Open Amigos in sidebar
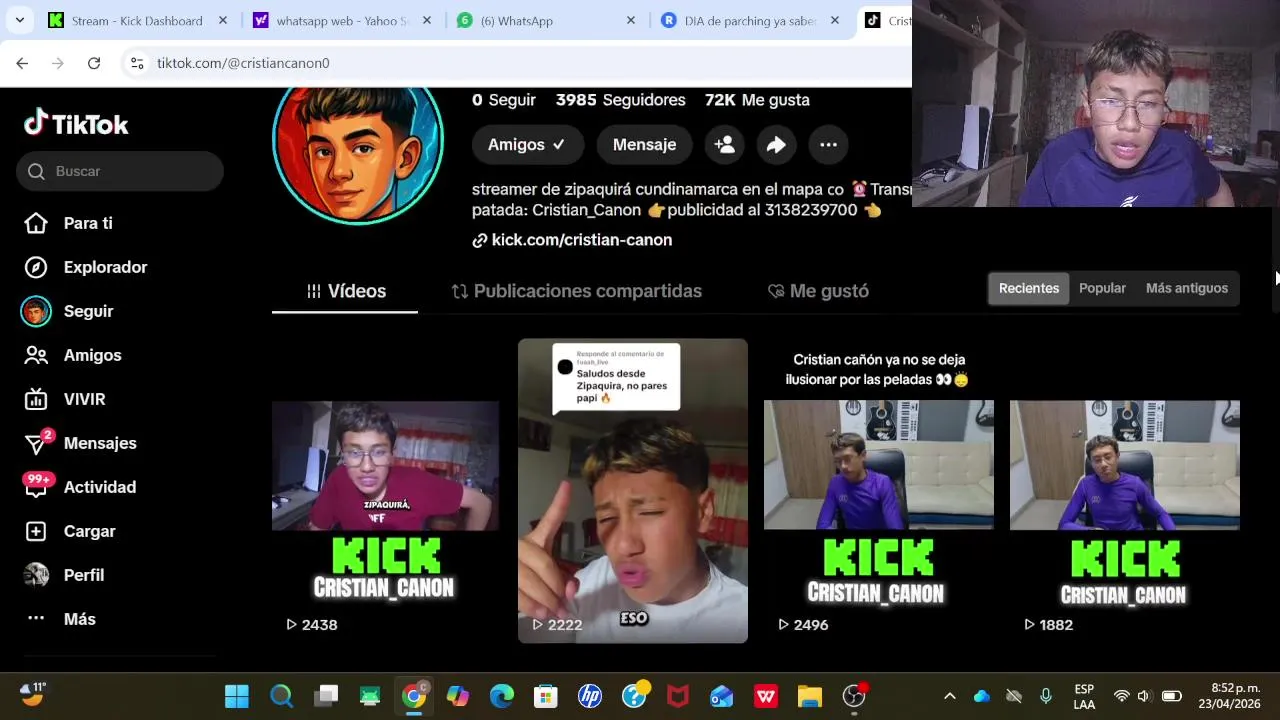Viewport: 1280px width, 720px height. (92, 355)
